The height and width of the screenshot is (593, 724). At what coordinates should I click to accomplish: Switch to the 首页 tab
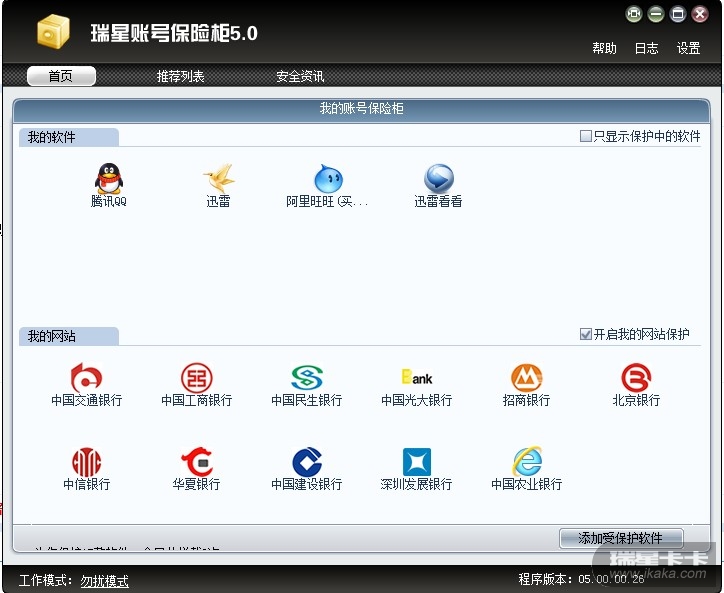click(61, 76)
